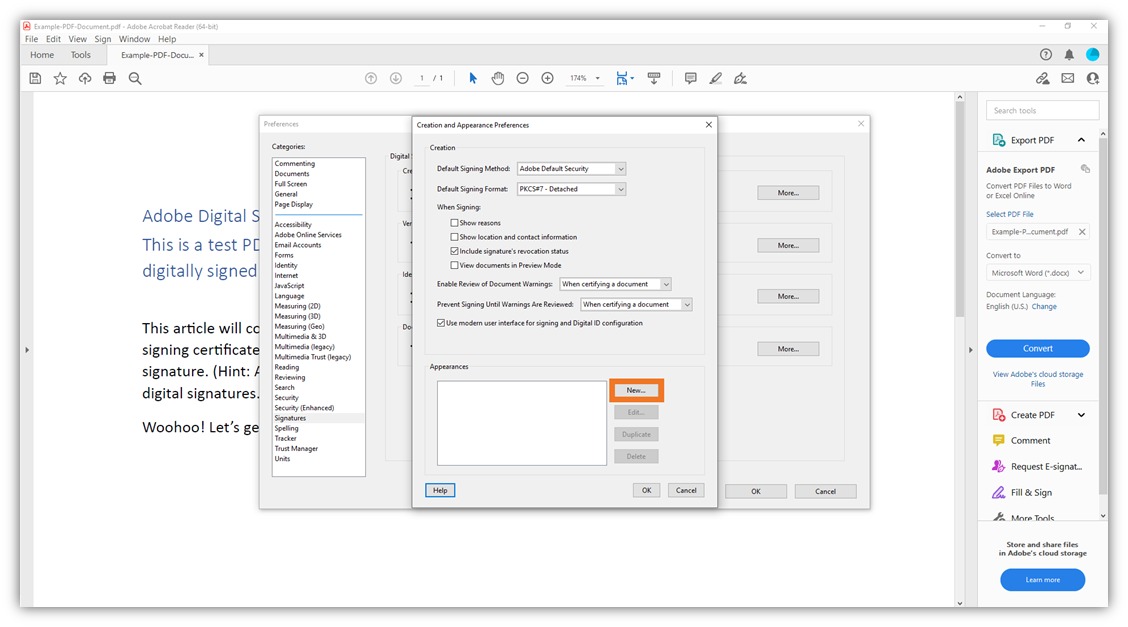Open Convert to Microsoft Word dropdown
Image resolution: width=1128 pixels, height=627 pixels.
point(1038,273)
